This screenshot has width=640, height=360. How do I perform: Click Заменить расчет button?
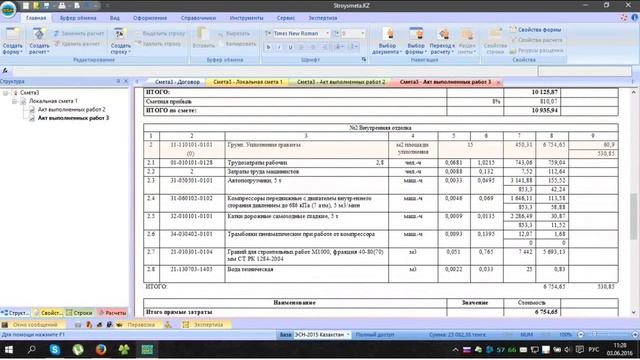(x=79, y=33)
